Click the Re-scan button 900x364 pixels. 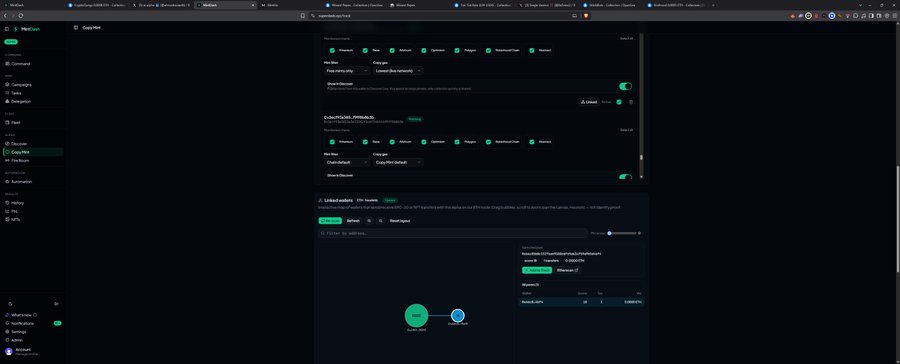[x=330, y=220]
